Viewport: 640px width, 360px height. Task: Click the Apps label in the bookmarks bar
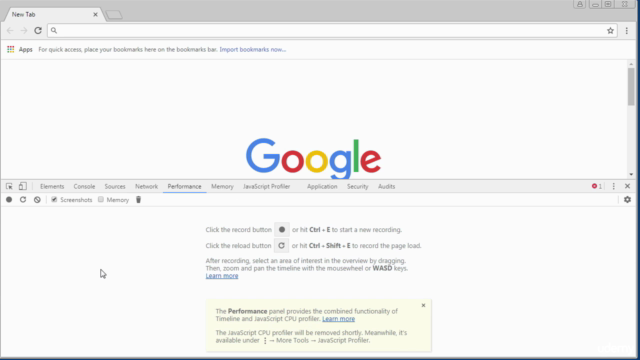coord(25,49)
